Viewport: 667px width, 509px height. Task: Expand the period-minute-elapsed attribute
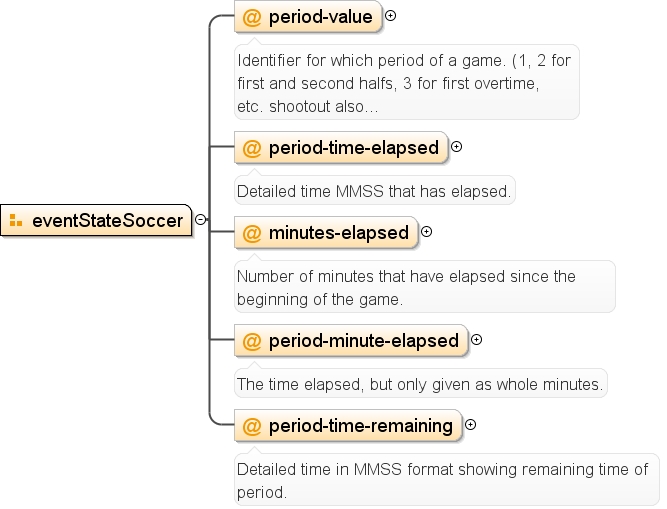tap(476, 340)
